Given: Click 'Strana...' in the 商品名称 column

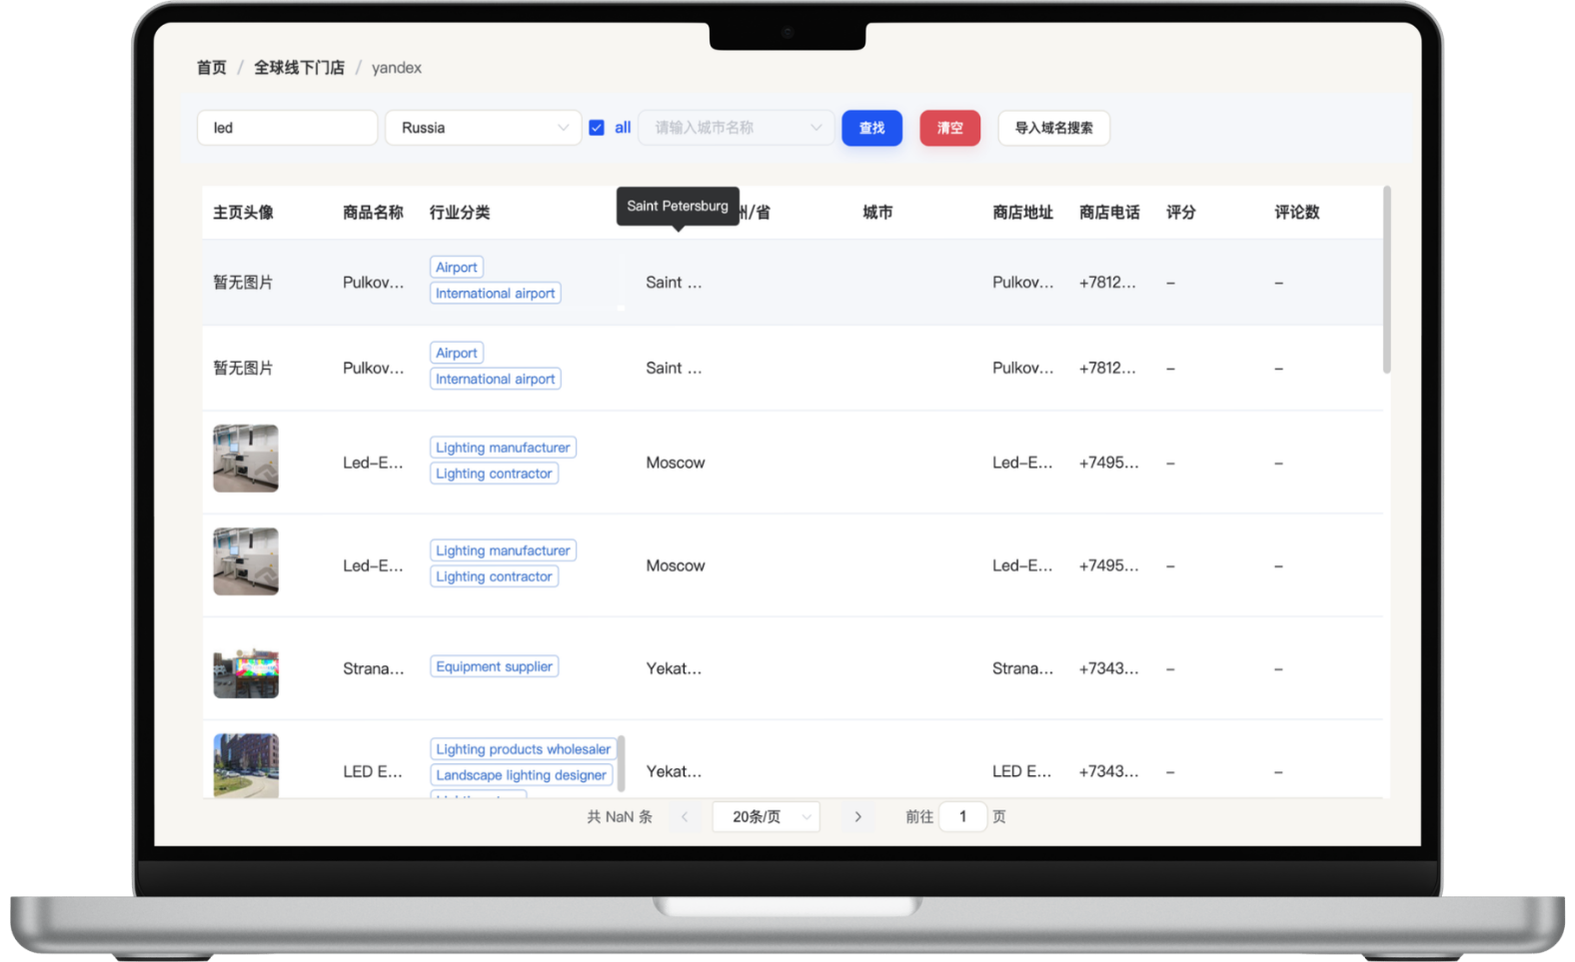Looking at the screenshot, I should [x=373, y=669].
